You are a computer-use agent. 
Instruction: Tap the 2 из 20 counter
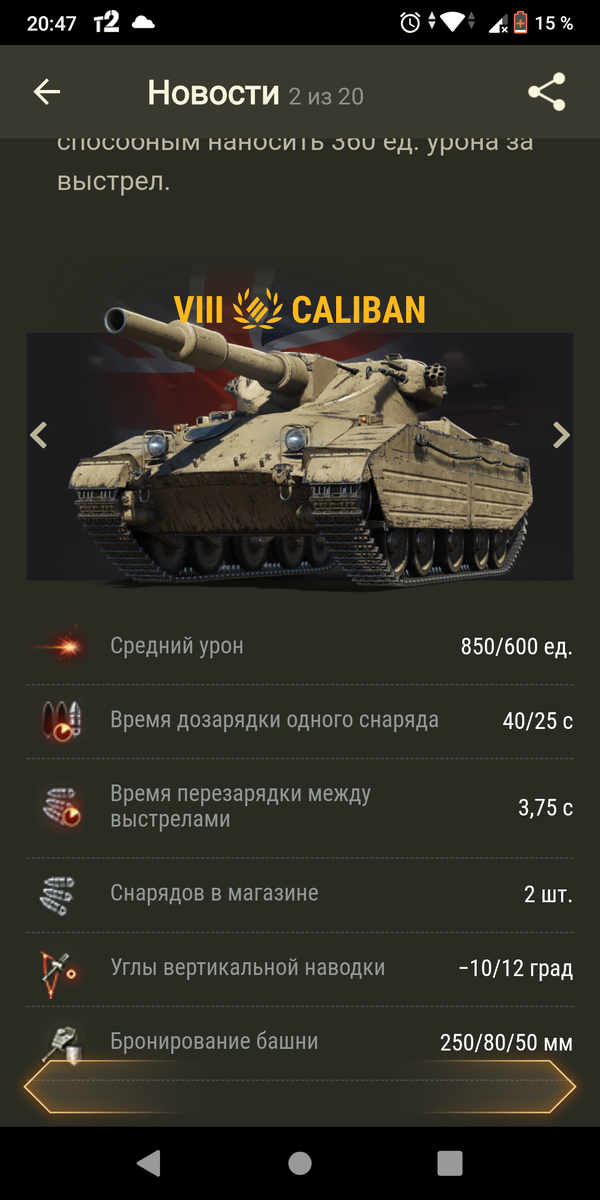click(326, 96)
